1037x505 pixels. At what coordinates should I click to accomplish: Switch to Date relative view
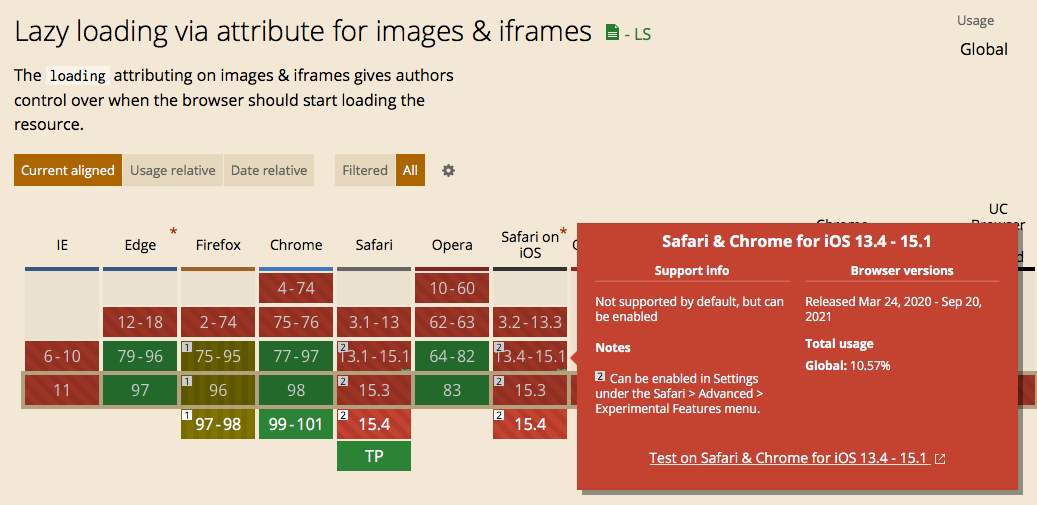point(269,171)
